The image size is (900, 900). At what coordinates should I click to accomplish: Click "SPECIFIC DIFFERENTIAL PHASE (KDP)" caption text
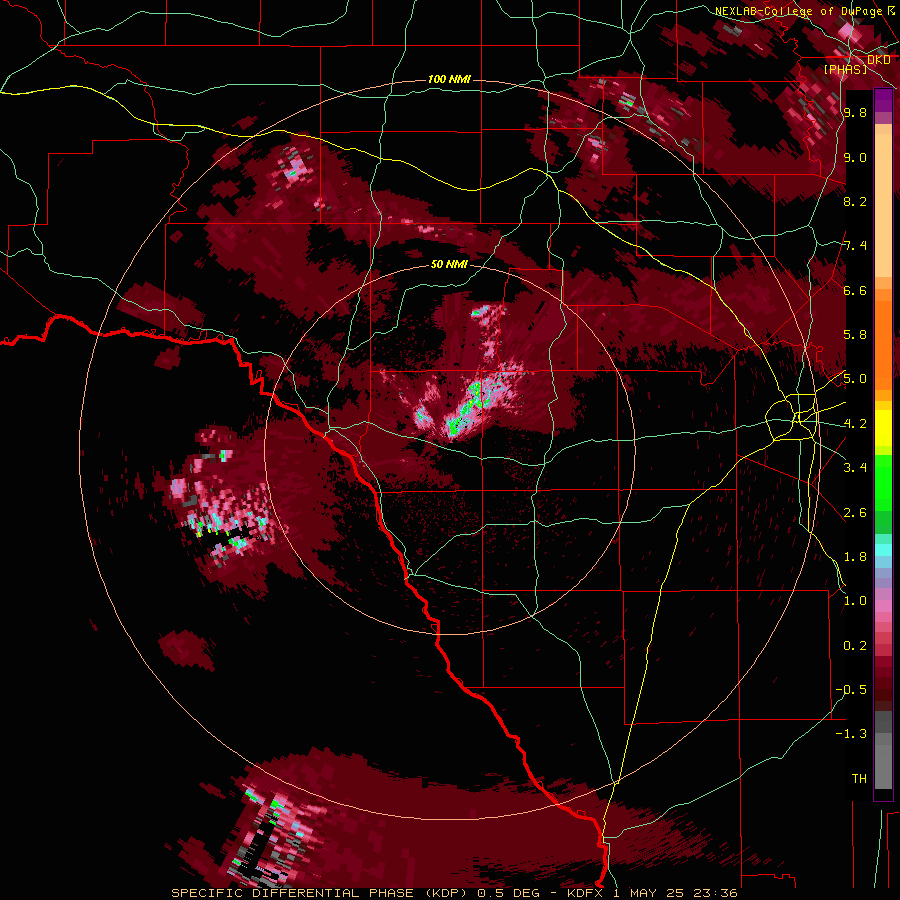pos(321,893)
